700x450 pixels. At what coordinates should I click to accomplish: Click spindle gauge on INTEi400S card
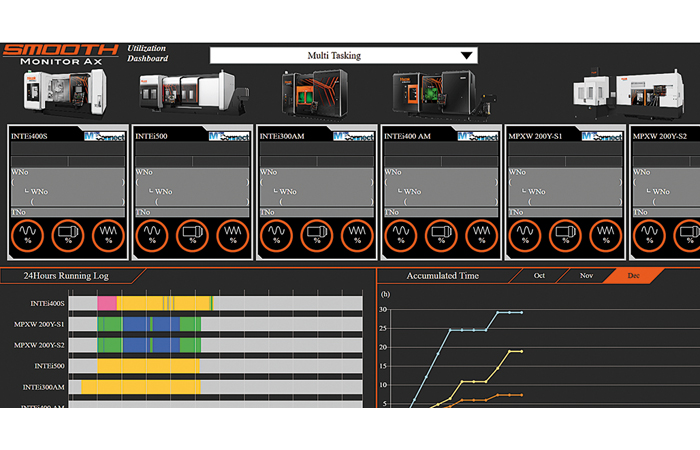68,235
